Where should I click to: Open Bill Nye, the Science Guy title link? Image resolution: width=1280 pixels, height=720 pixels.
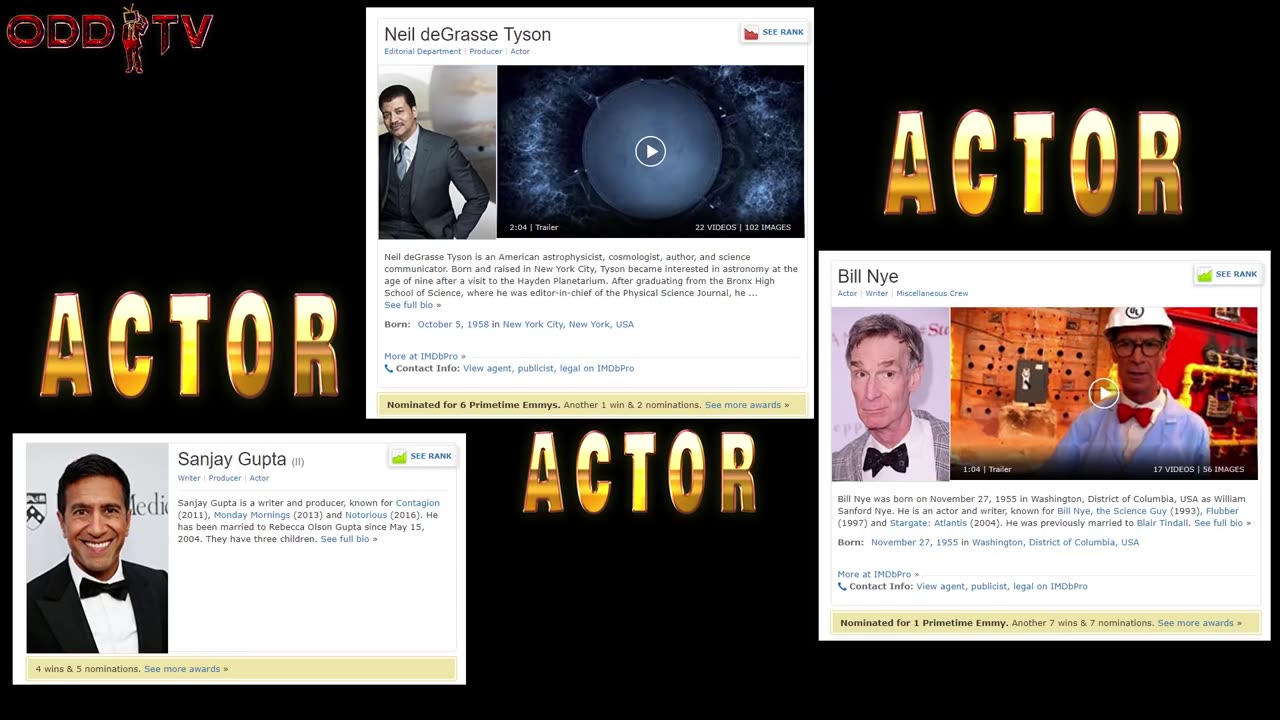1112,511
